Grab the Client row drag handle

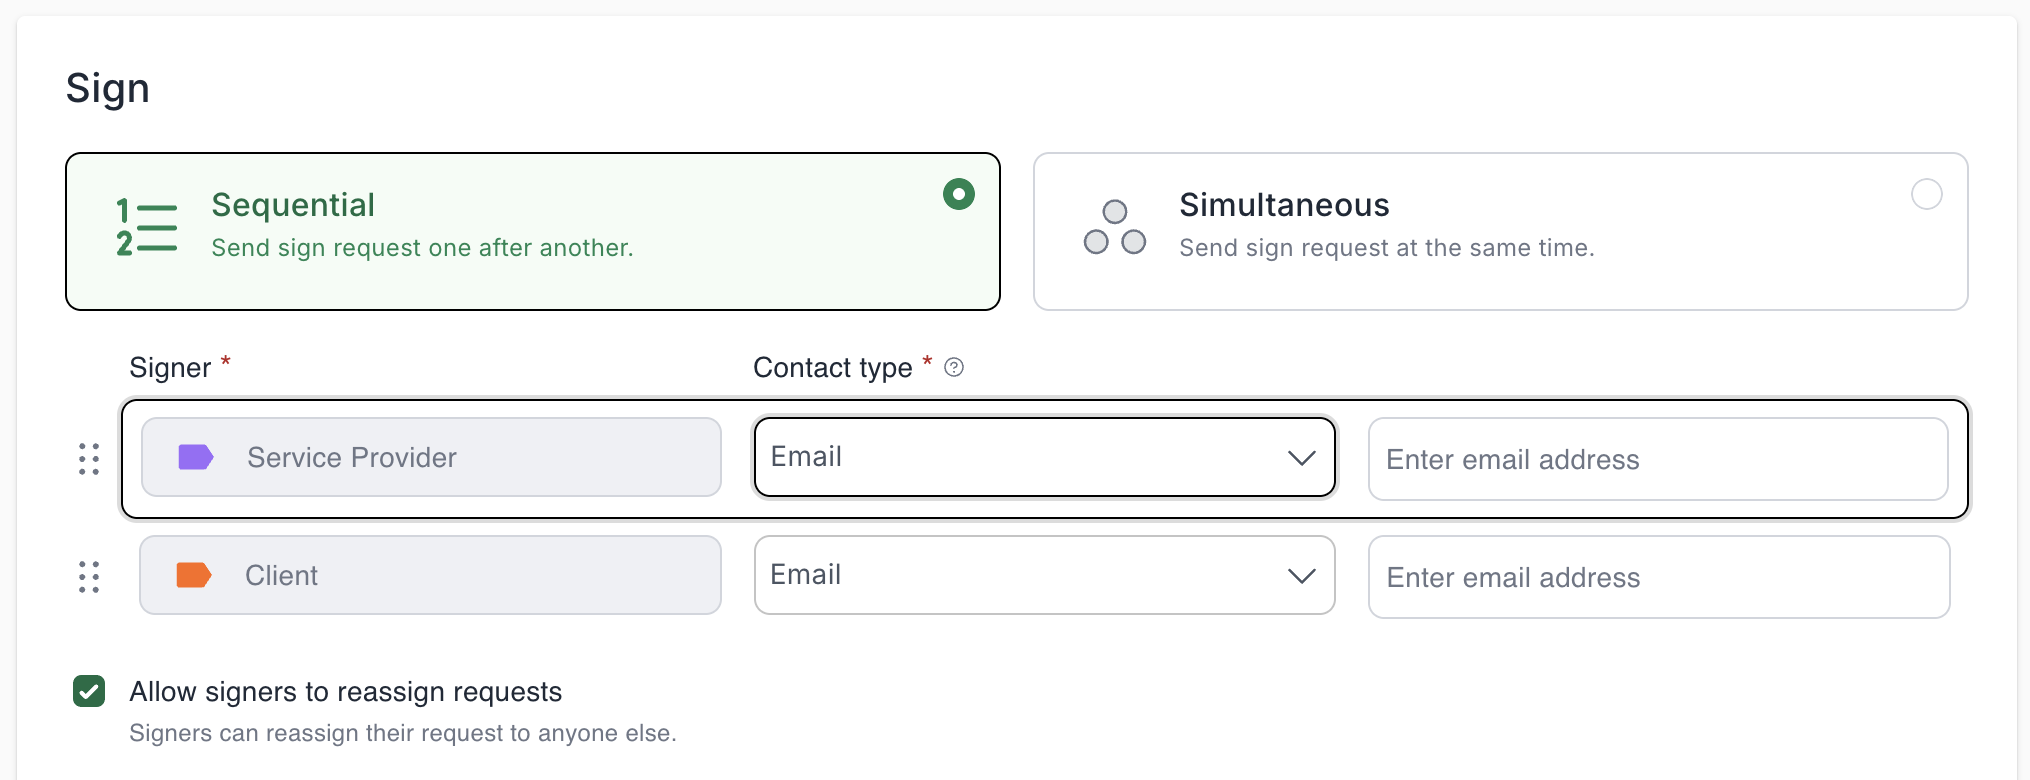[89, 577]
